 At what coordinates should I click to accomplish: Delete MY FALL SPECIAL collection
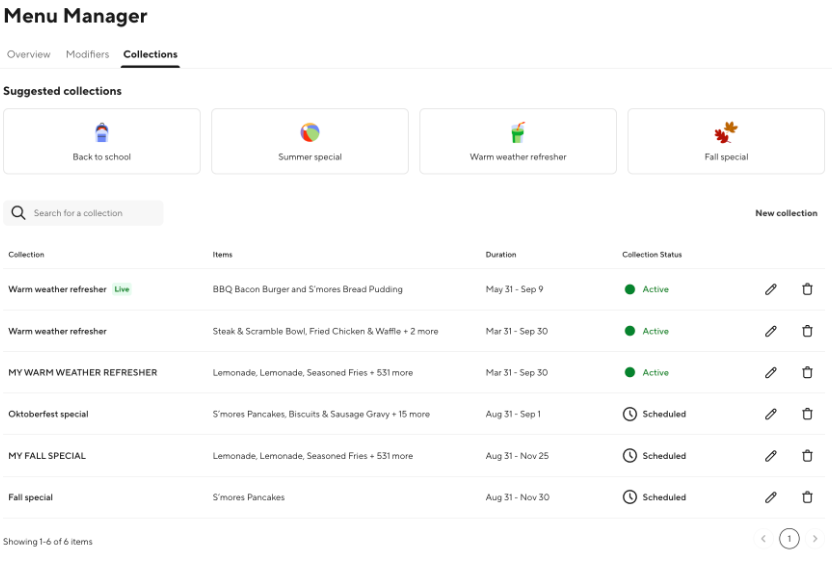[807, 456]
